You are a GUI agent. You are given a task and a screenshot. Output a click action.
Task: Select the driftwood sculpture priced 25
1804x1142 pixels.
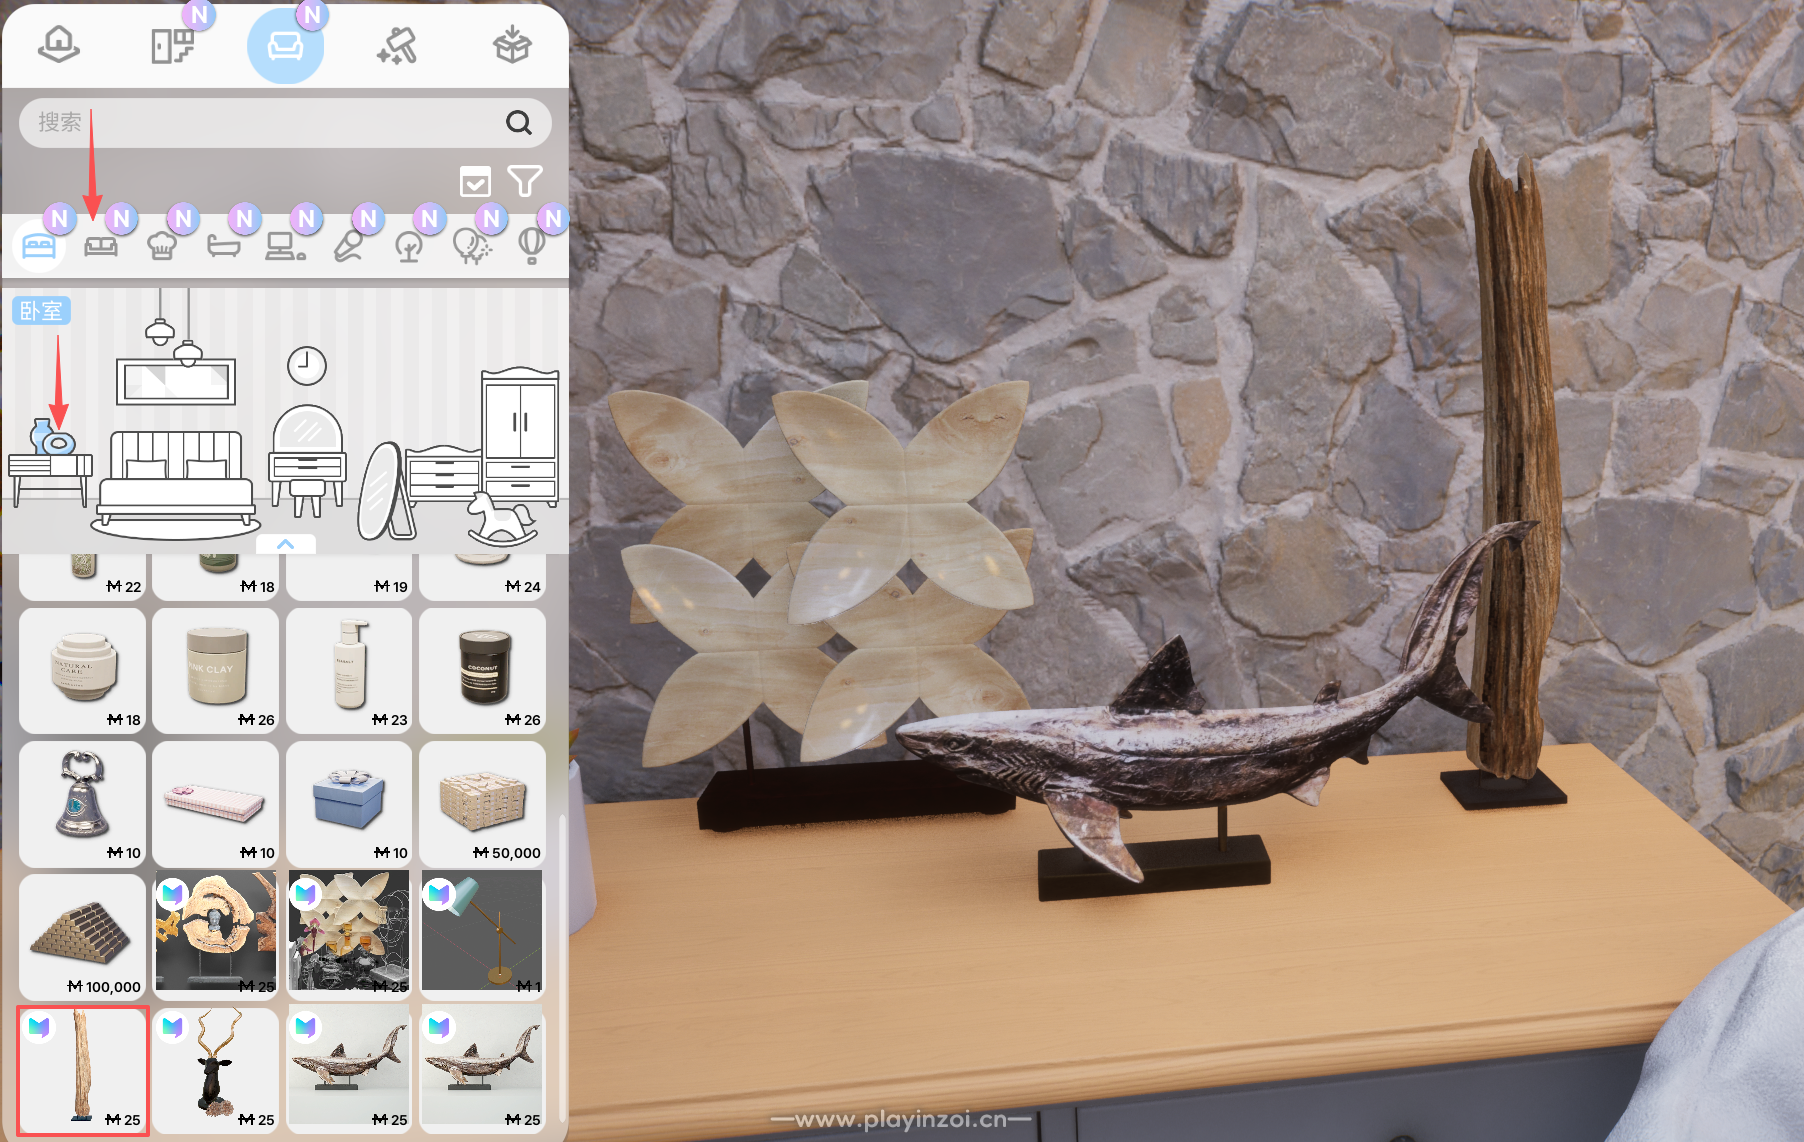click(x=82, y=1070)
